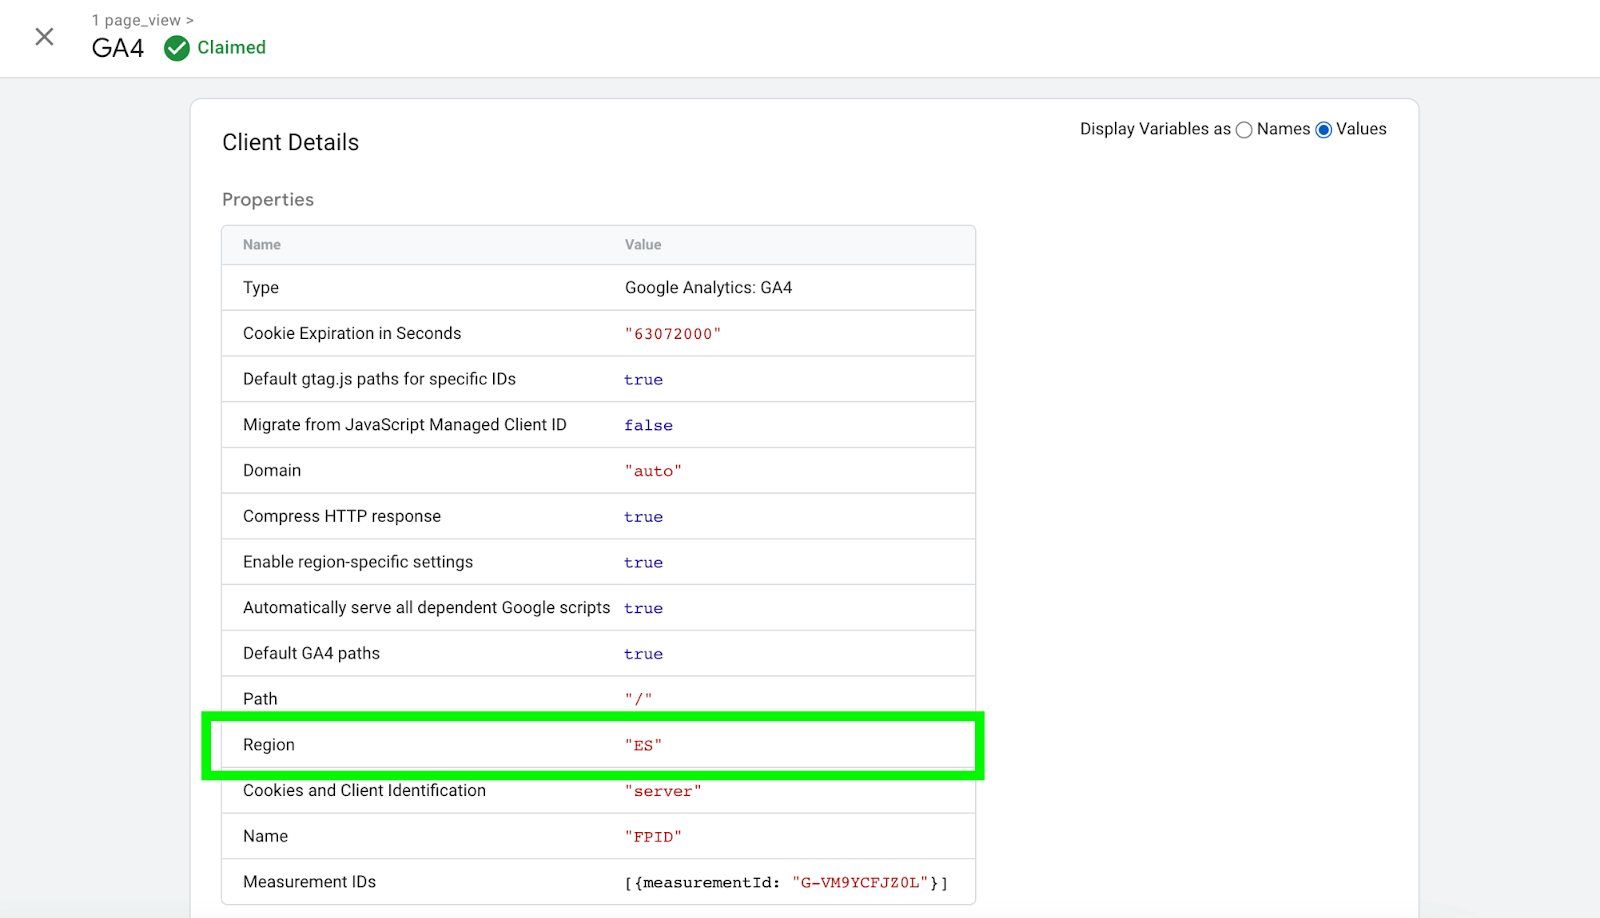Click the Cookie Expiration in Seconds label

(352, 334)
